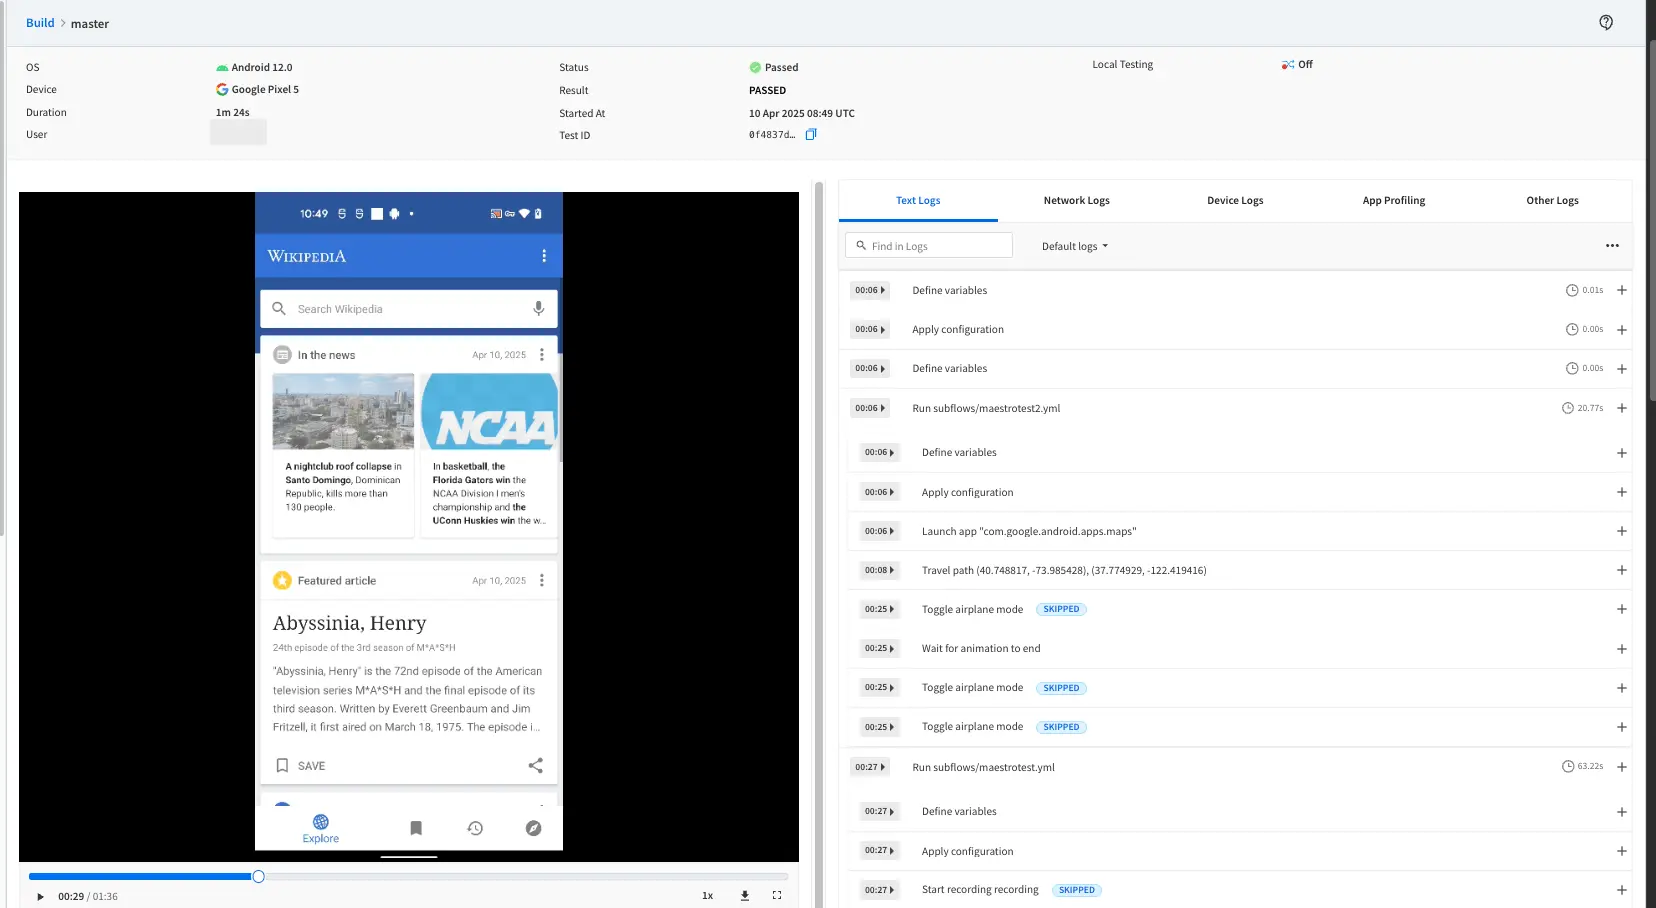Viewport: 1656px width, 908px height.
Task: Tap the microphone icon in Wikipedia search
Action: [x=538, y=309]
